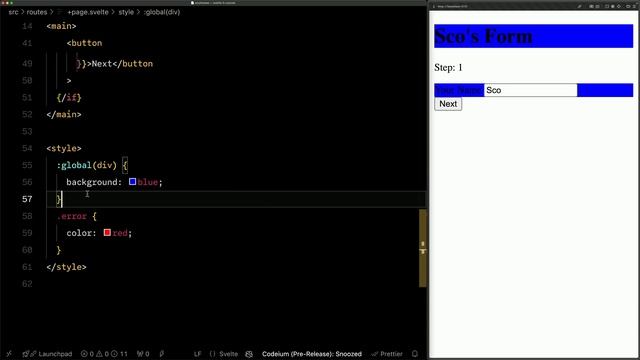Select the src breadcrumb segment
Viewport: 640px width, 360px height.
coord(13,12)
